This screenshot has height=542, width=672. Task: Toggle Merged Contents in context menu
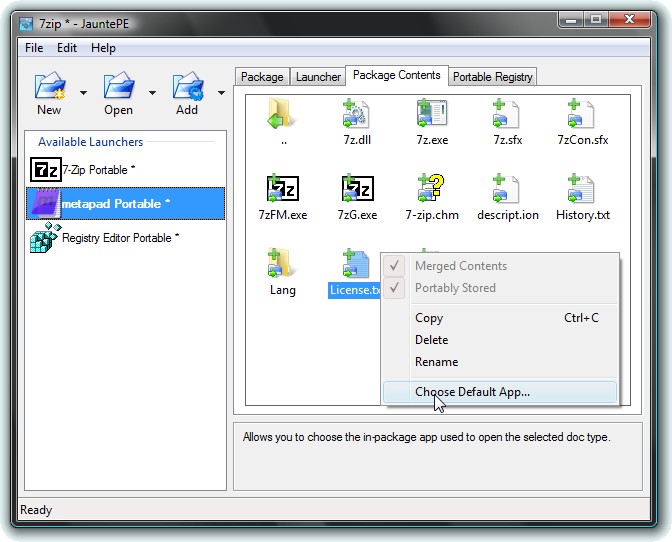500,266
